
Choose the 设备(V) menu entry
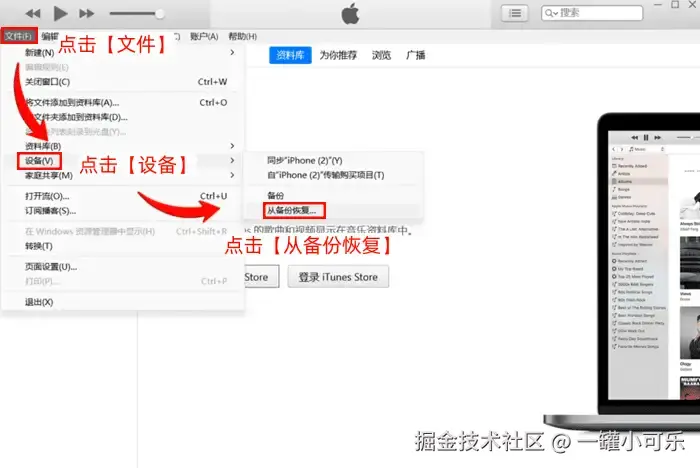tap(123, 160)
